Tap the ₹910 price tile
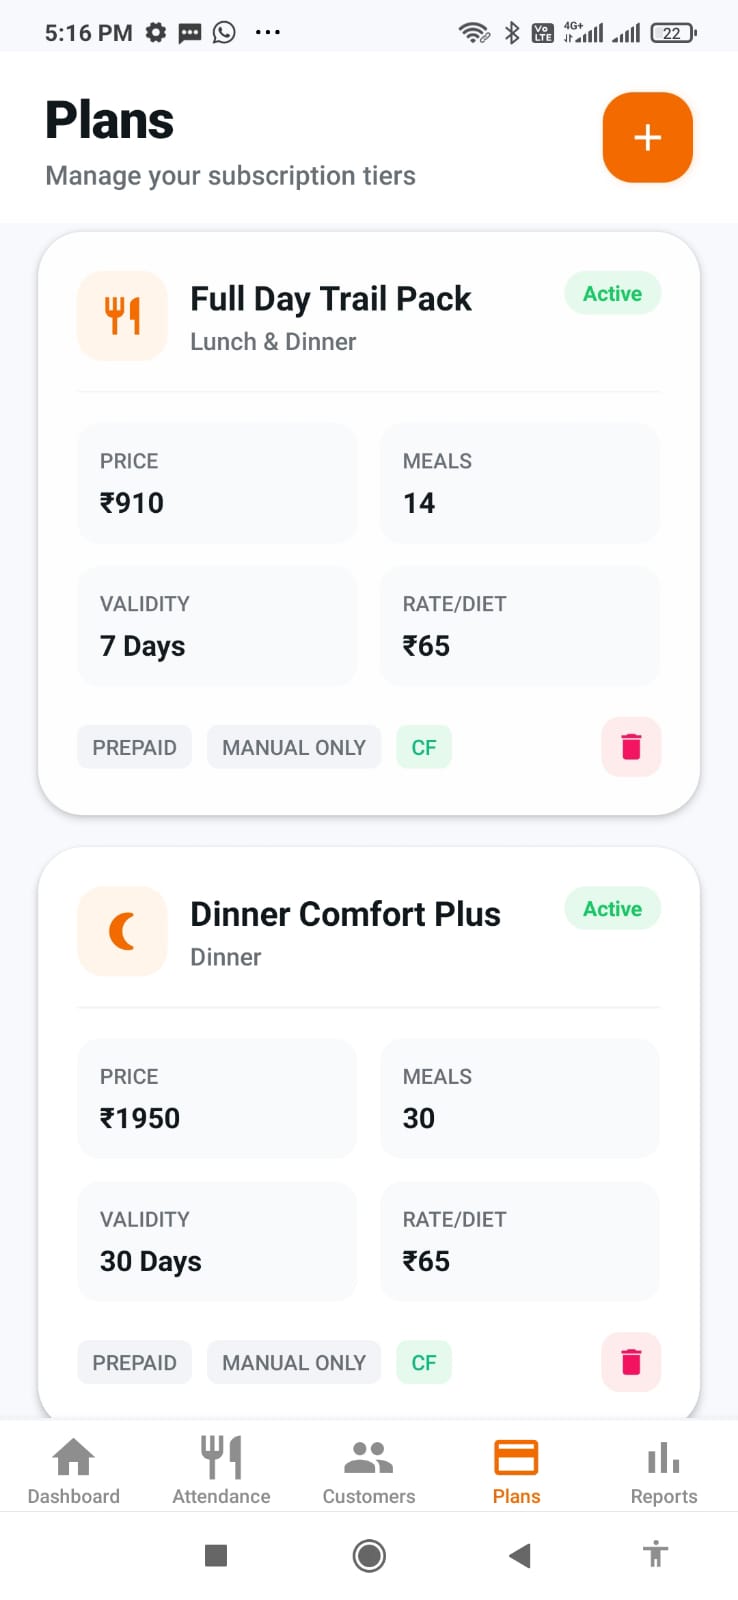Screen dimensions: 738x1600 pyautogui.click(x=217, y=484)
